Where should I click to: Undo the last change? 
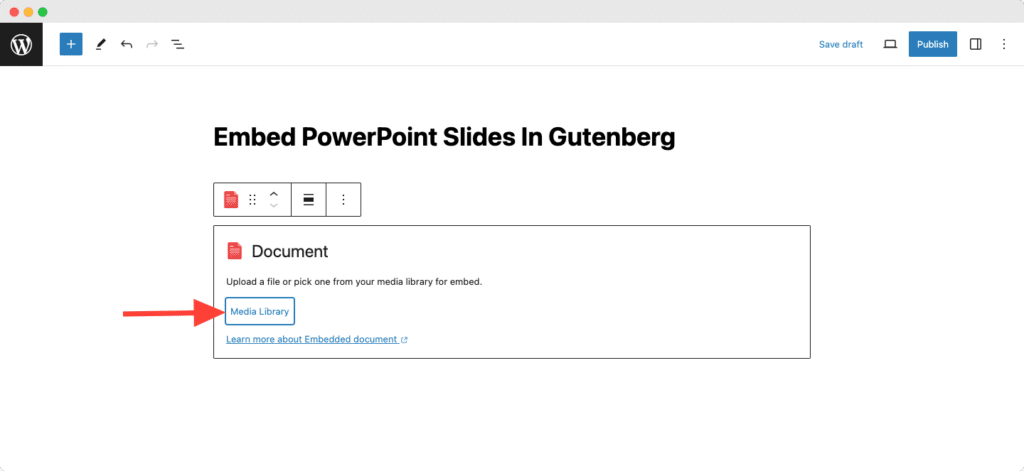126,44
